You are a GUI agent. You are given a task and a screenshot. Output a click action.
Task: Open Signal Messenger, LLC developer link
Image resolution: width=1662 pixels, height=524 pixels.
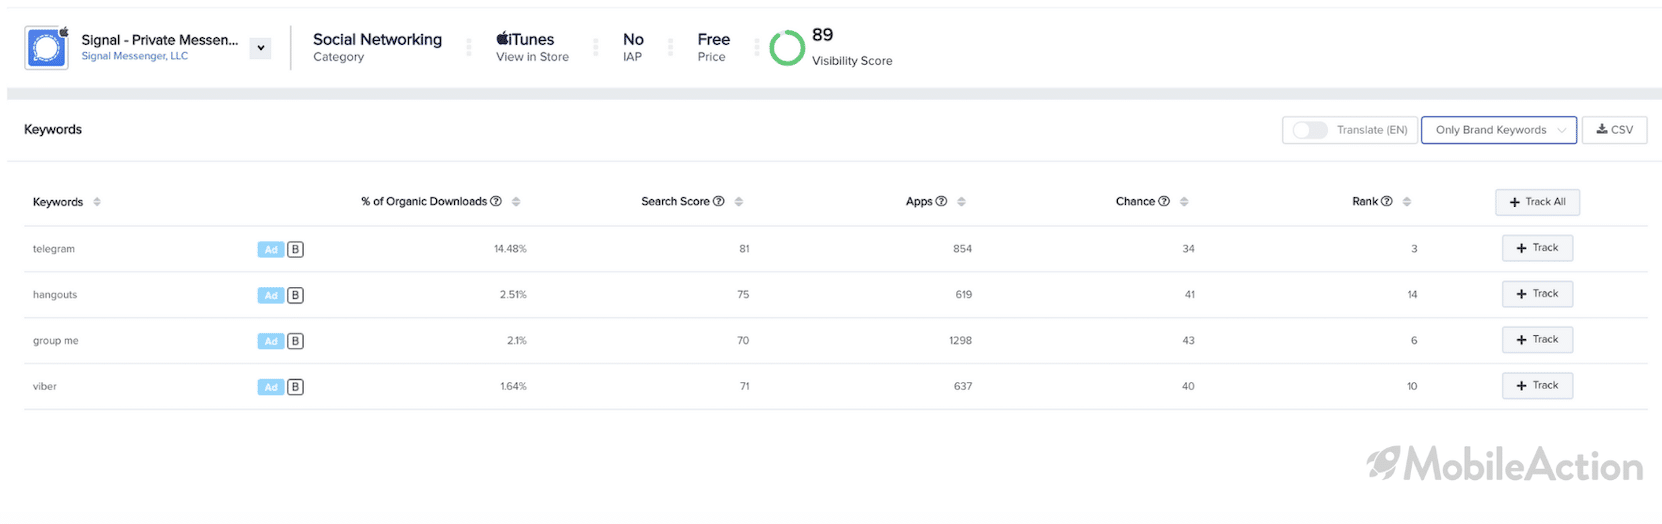[134, 57]
